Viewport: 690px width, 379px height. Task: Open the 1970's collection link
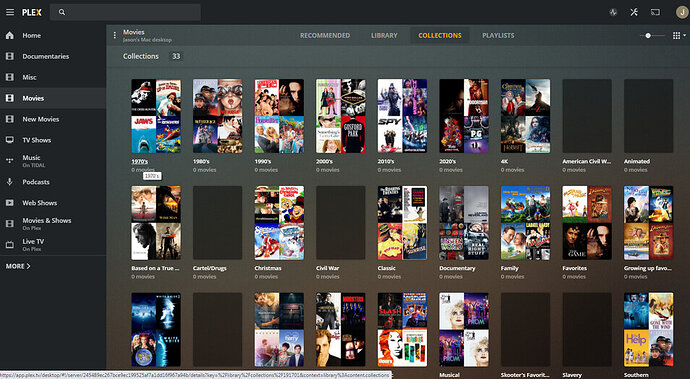pos(139,162)
